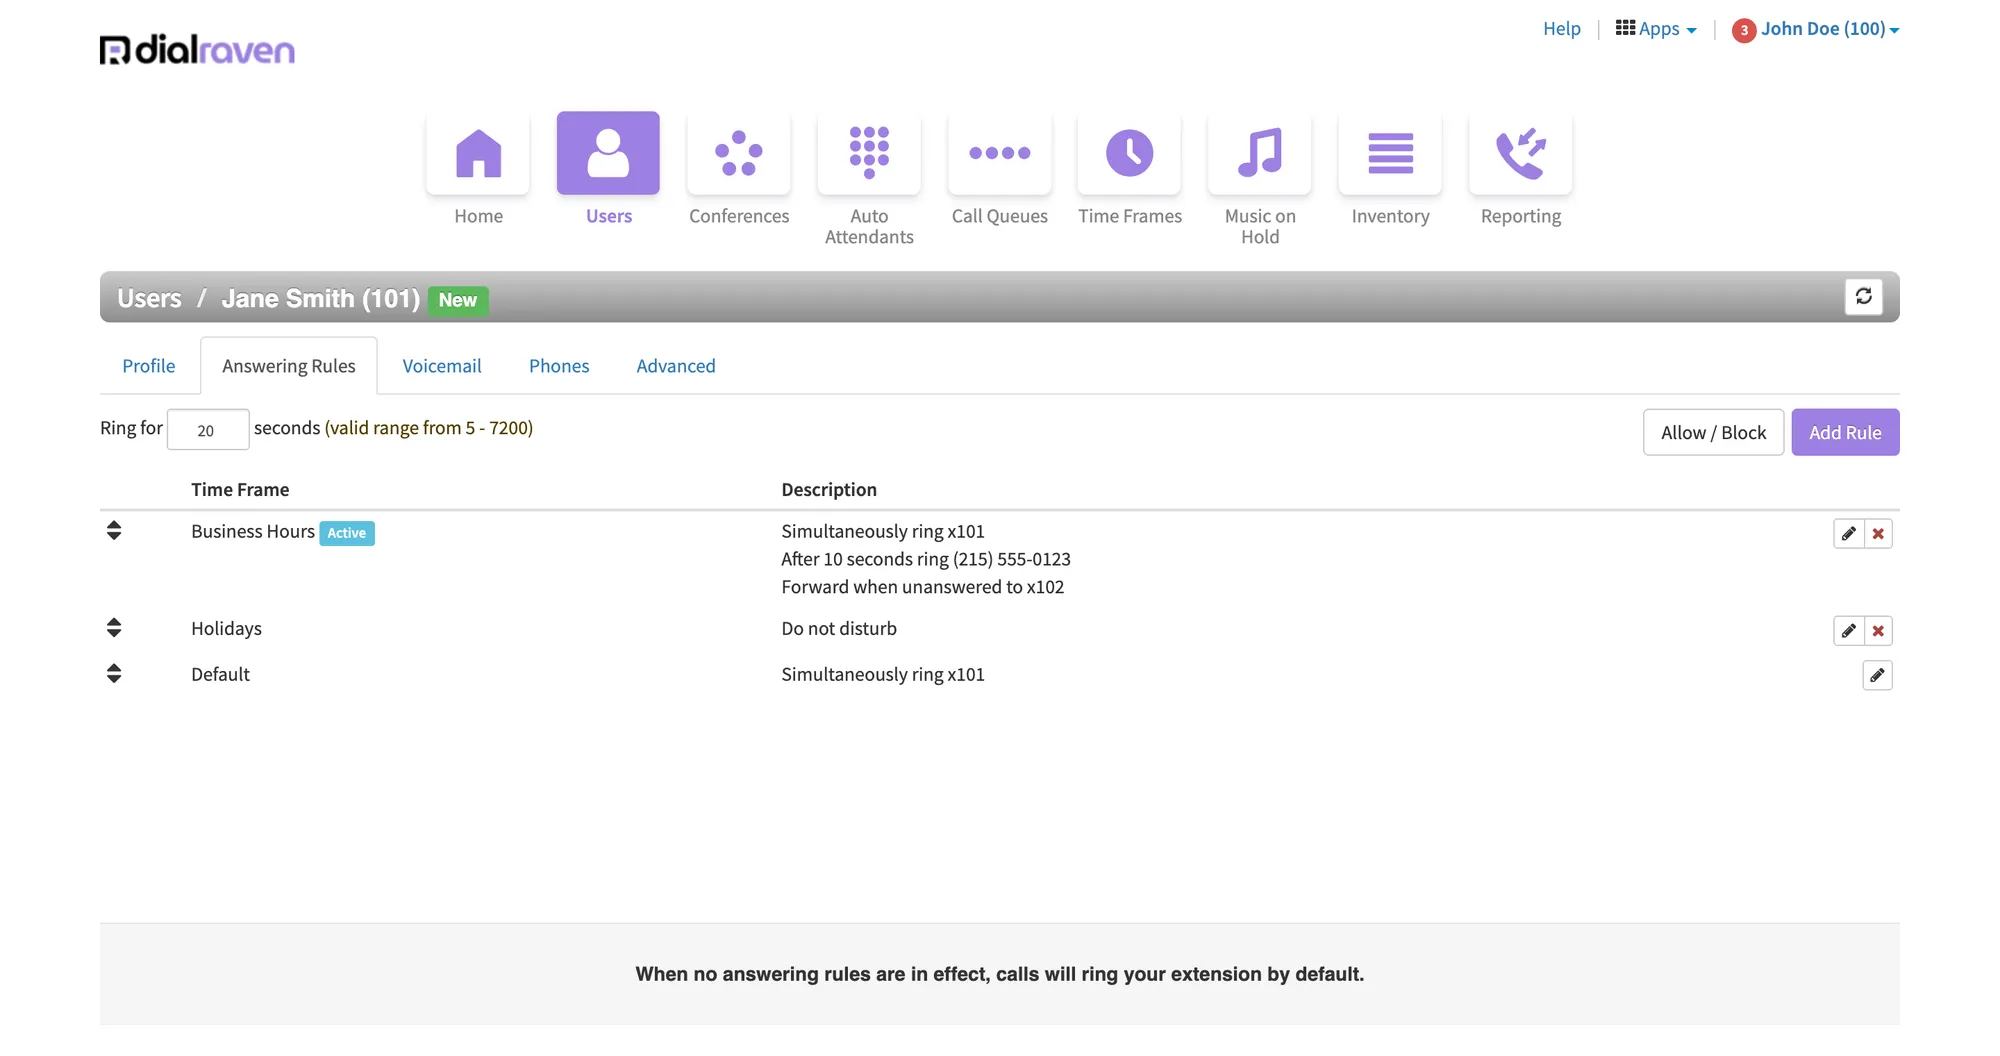
Task: Delete the Holidays answering rule
Action: click(1878, 631)
